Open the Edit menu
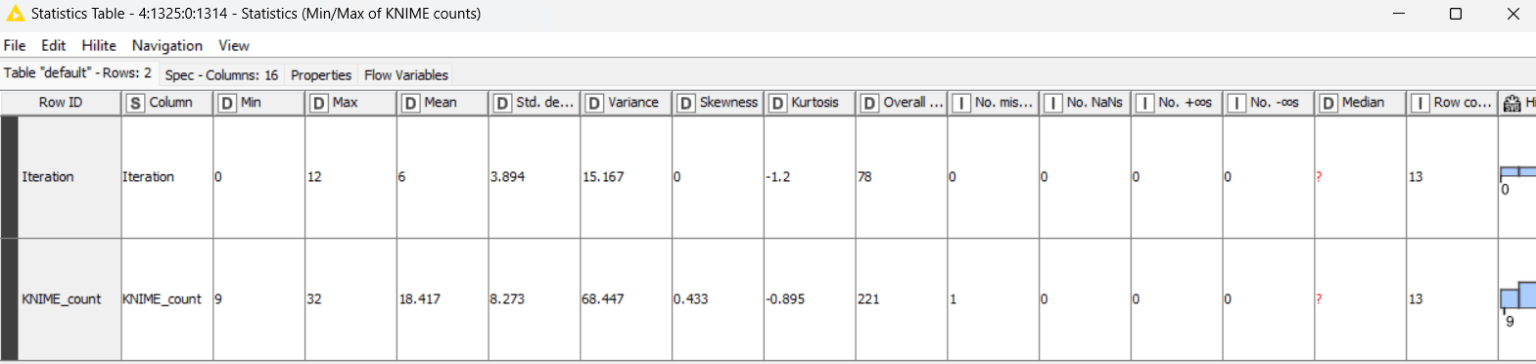 [53, 45]
